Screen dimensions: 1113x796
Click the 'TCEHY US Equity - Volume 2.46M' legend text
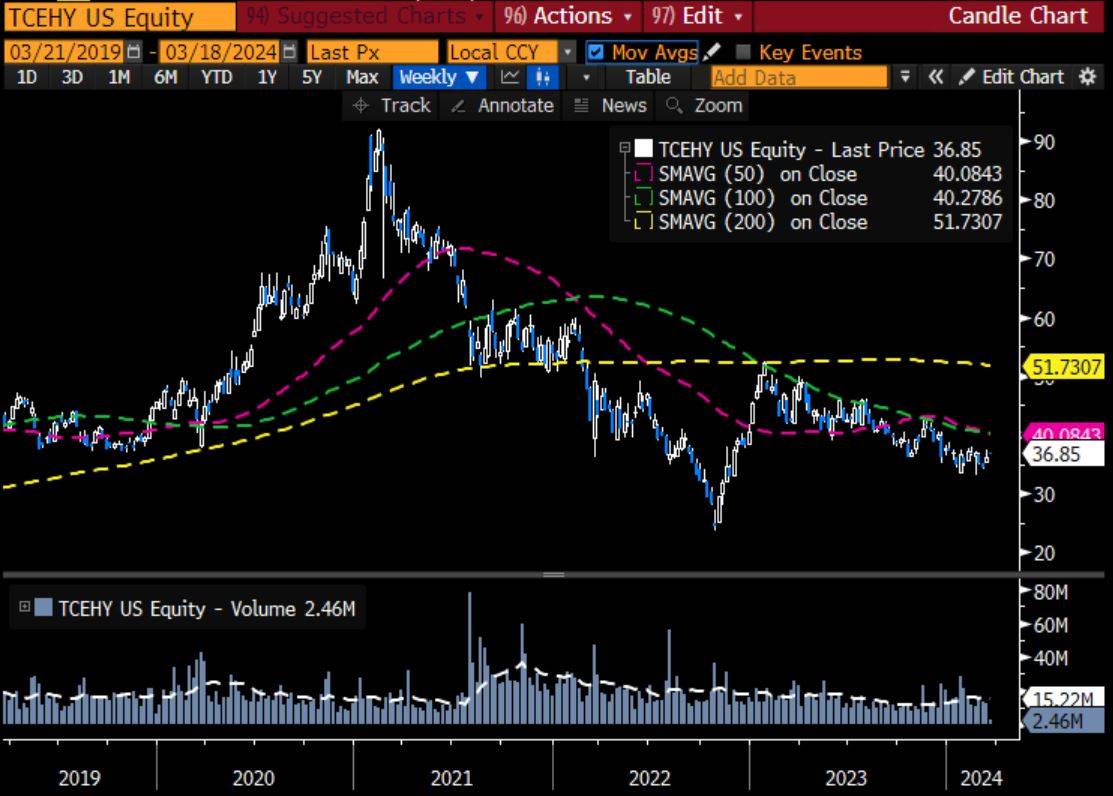207,609
